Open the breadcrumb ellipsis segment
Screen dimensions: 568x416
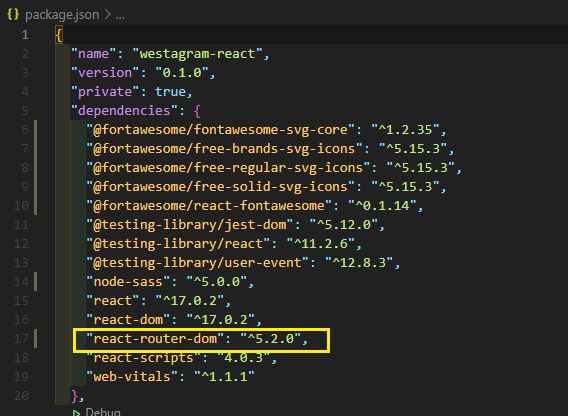coord(120,16)
